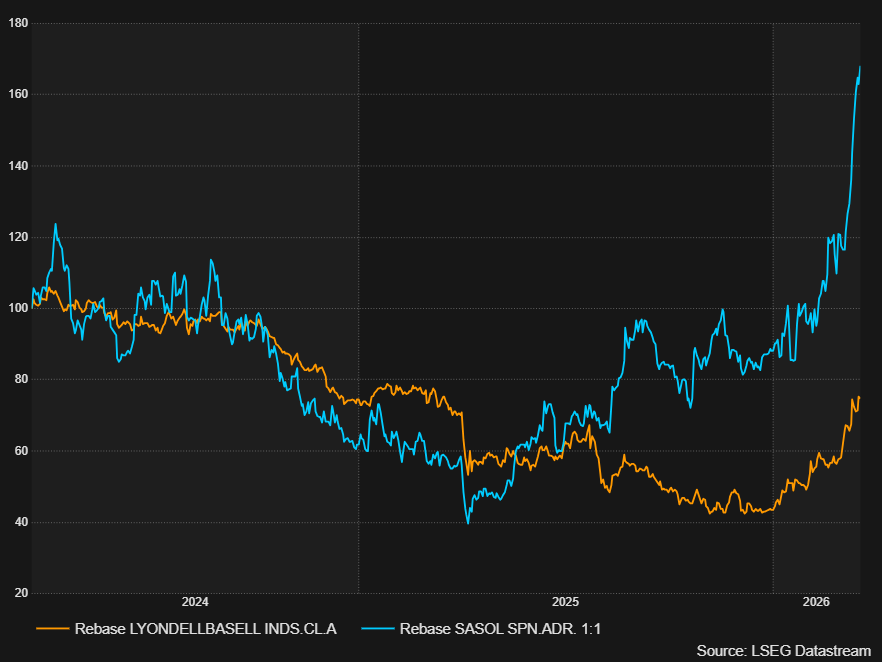882x662 pixels.
Task: Click the 2026 x-axis label
Action: [x=816, y=602]
